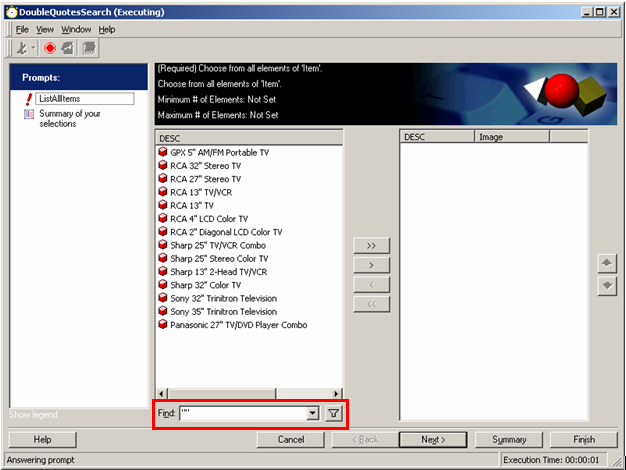Image resolution: width=626 pixels, height=470 pixels.
Task: Minimize the DoubleQuotesSearch window
Action: (587, 12)
